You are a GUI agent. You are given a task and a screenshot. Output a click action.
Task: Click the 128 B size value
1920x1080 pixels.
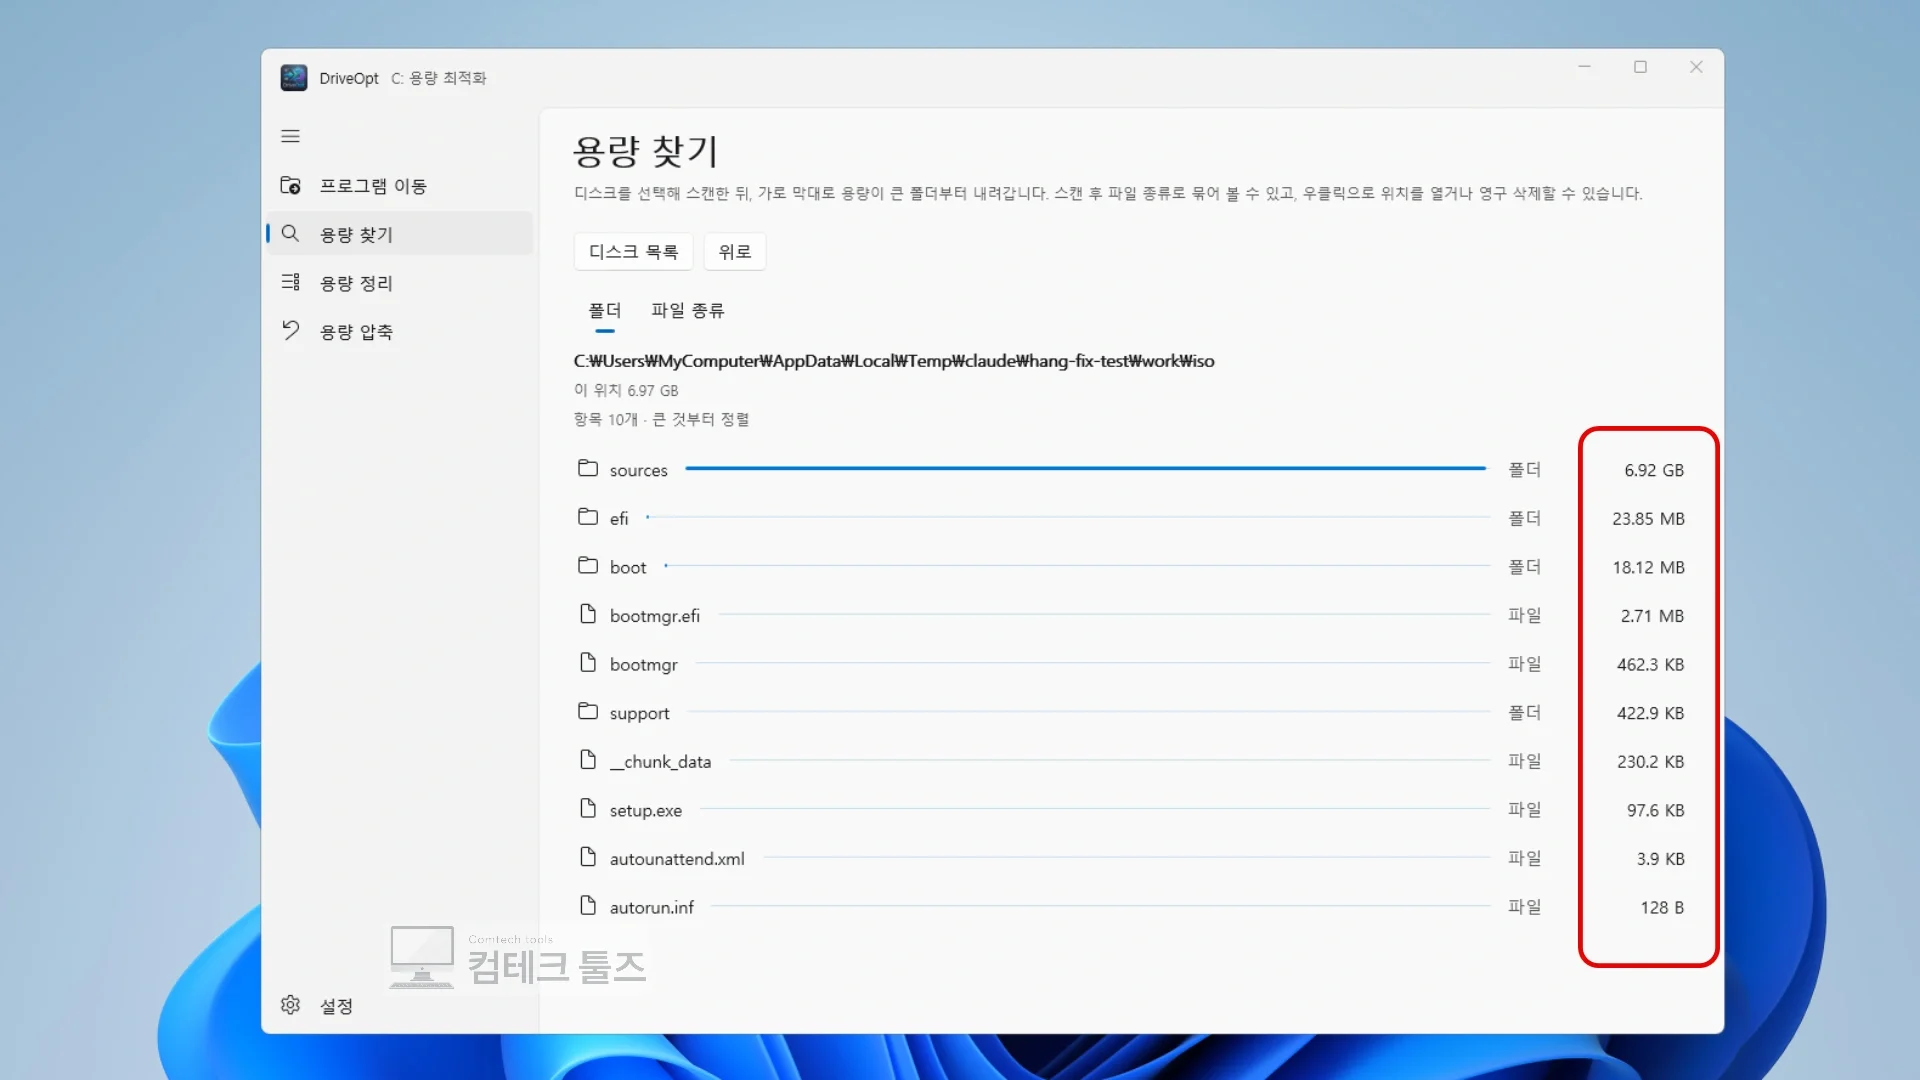[1662, 908]
